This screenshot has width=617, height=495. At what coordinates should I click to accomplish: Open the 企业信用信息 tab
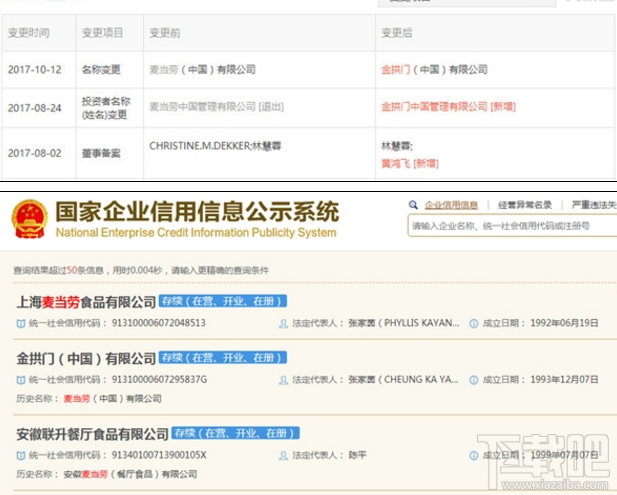451,205
